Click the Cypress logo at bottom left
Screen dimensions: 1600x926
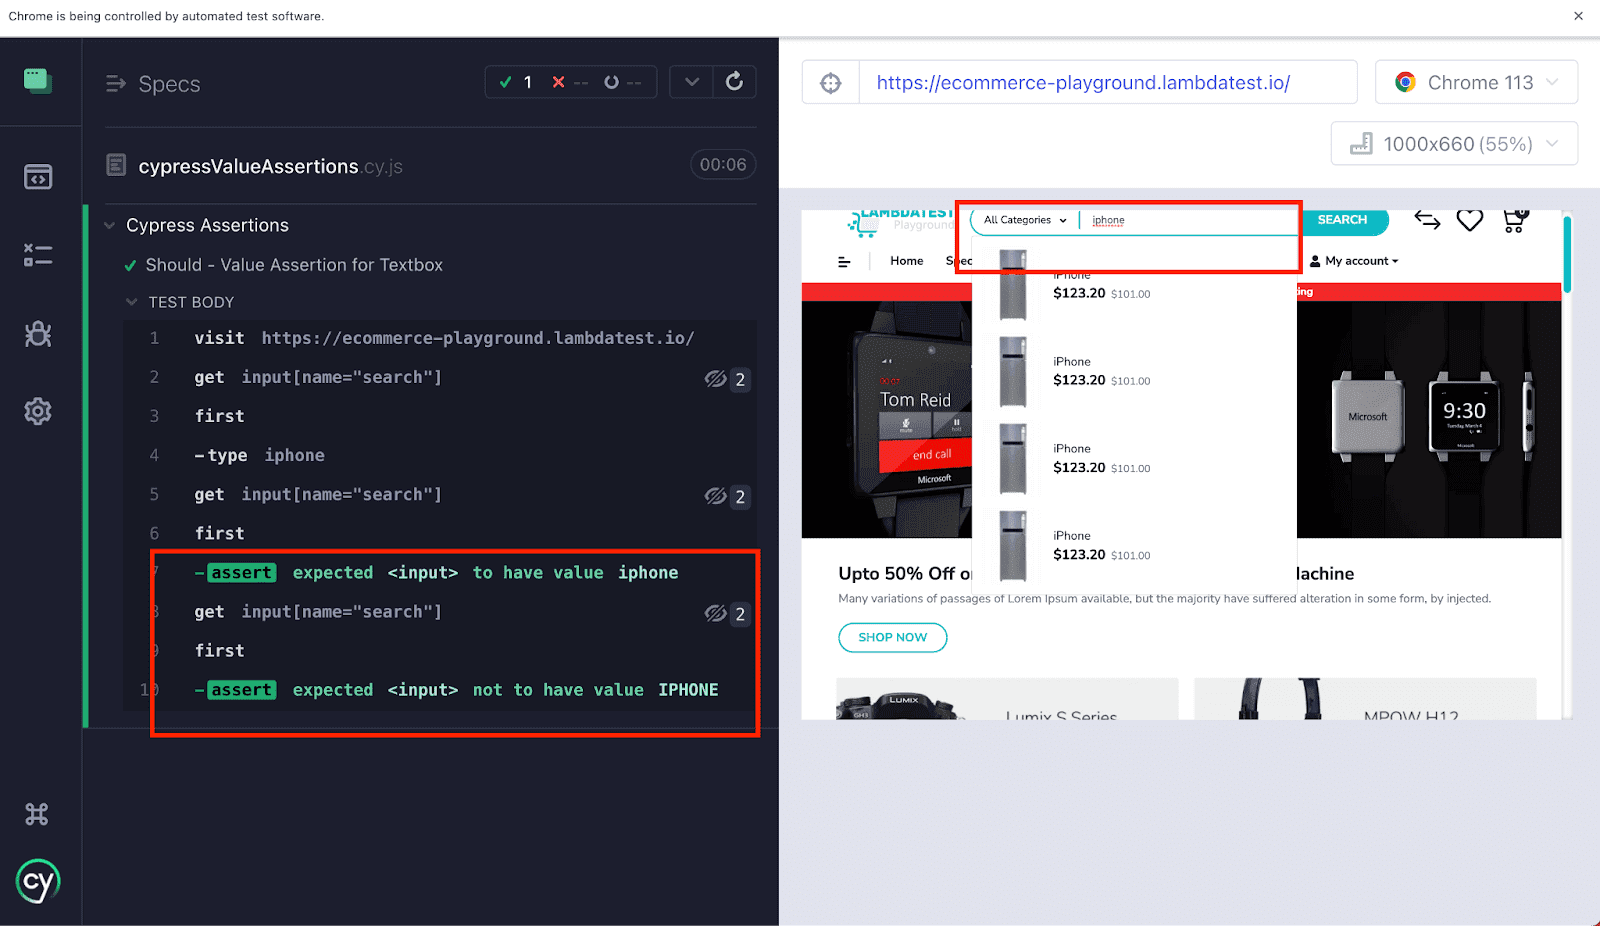click(x=38, y=881)
